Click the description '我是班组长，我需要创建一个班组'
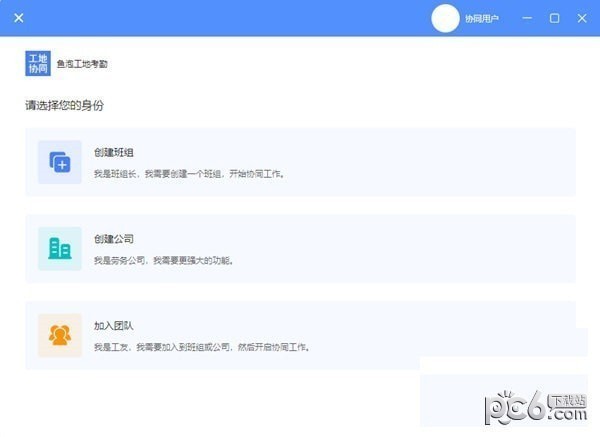 tap(190, 173)
